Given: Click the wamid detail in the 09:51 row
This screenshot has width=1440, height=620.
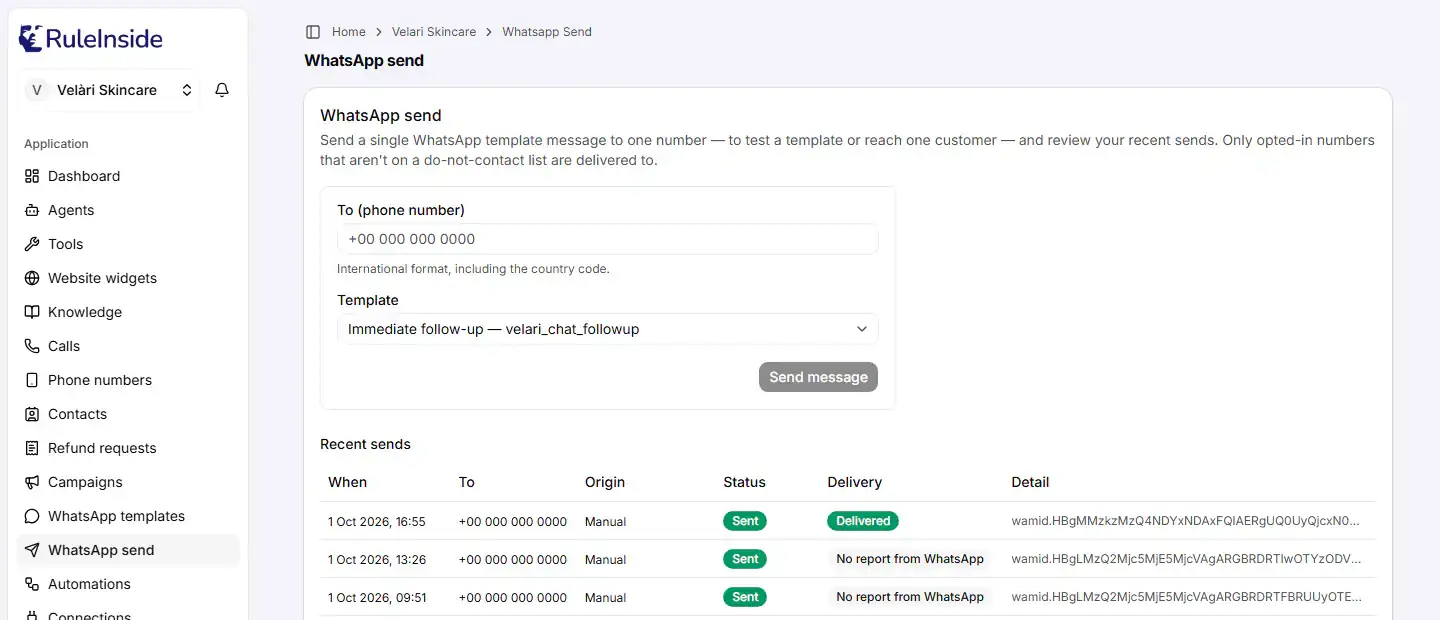Looking at the screenshot, I should [1186, 597].
